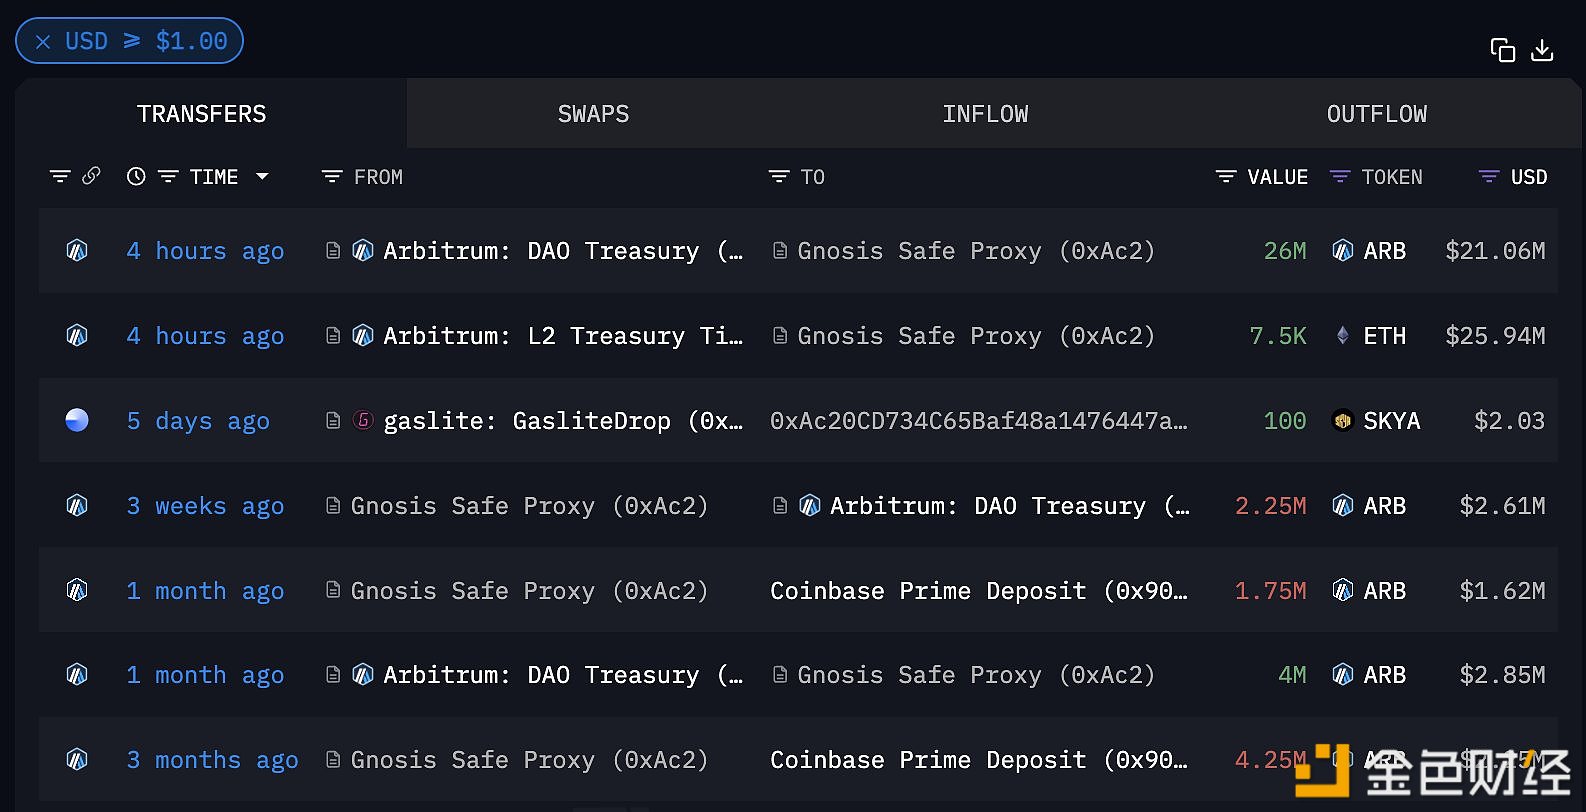Viewport: 1586px width, 812px height.
Task: Open the SWAPS tab
Action: [x=593, y=114]
